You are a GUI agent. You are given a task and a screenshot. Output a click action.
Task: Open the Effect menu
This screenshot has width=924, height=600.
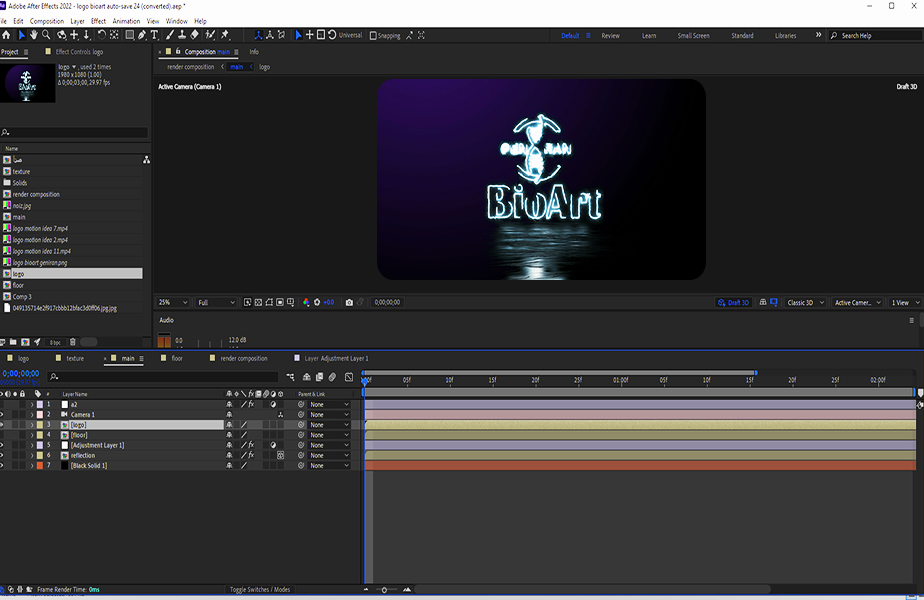(98, 21)
